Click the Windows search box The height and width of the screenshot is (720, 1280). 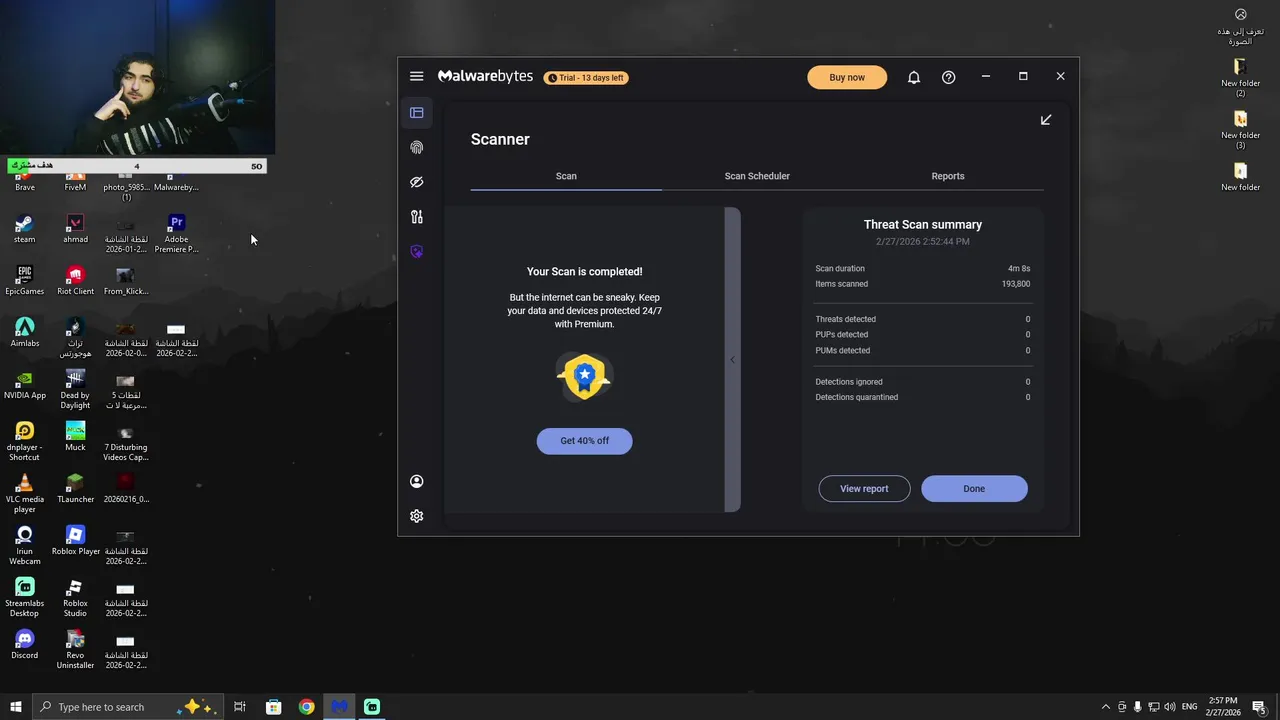coord(128,707)
